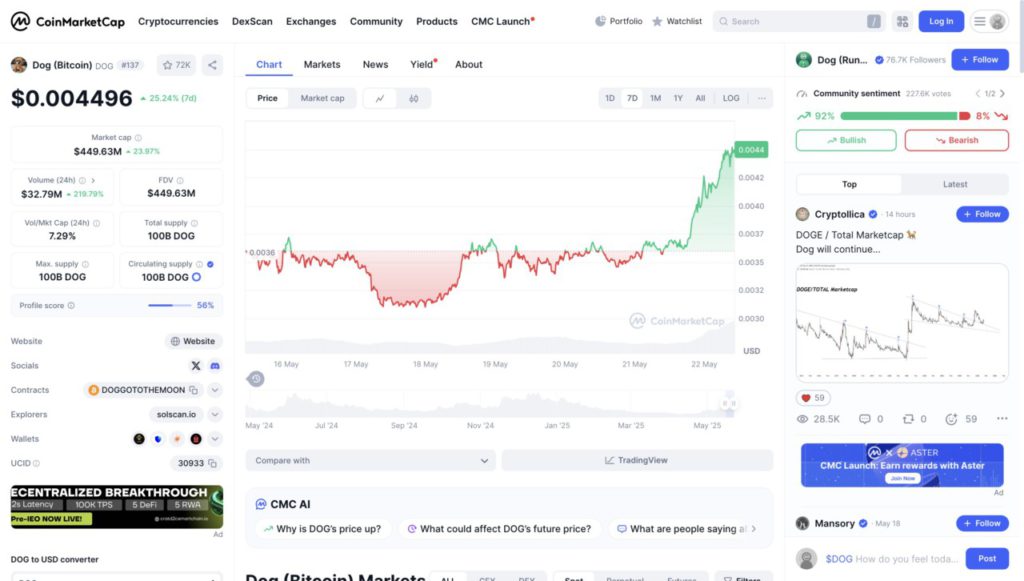Screen dimensions: 1024x581
Task: Toggle LOG scale on chart
Action: point(731,98)
